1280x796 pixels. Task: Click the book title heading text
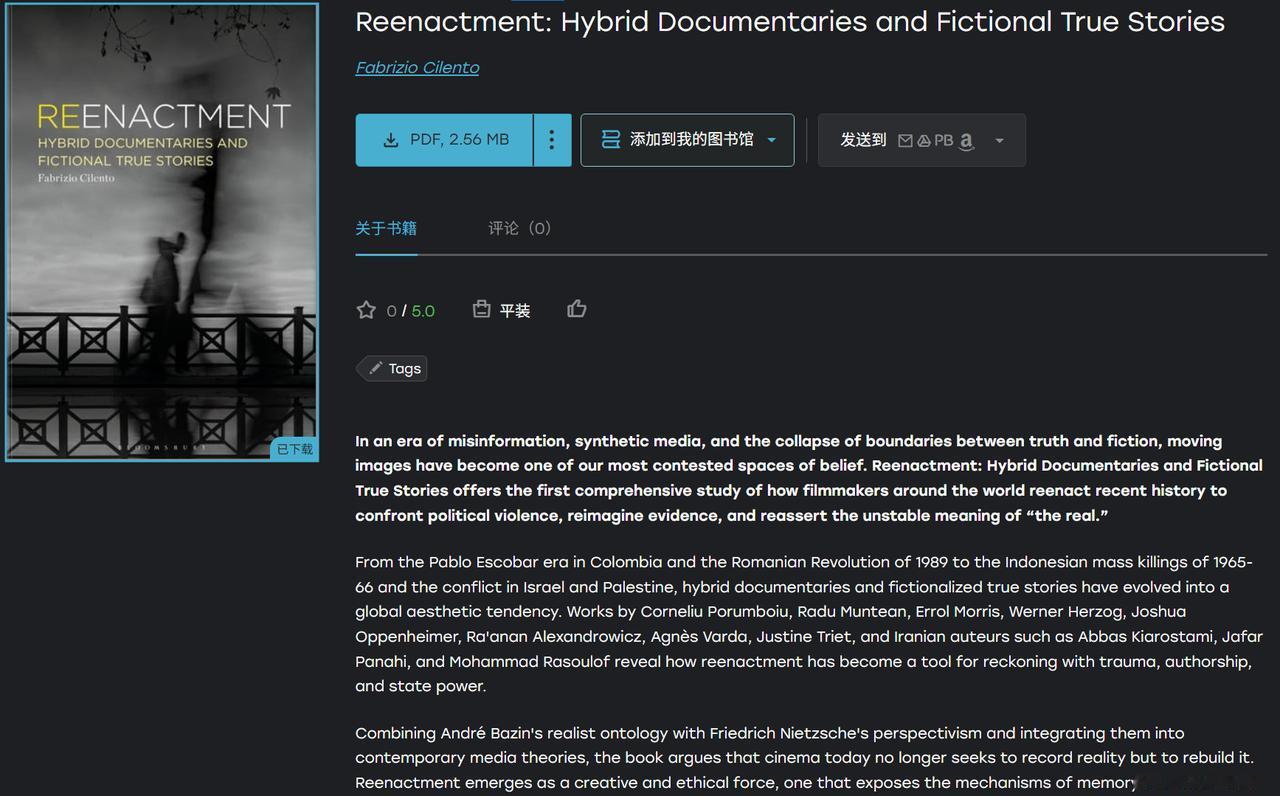pos(790,22)
